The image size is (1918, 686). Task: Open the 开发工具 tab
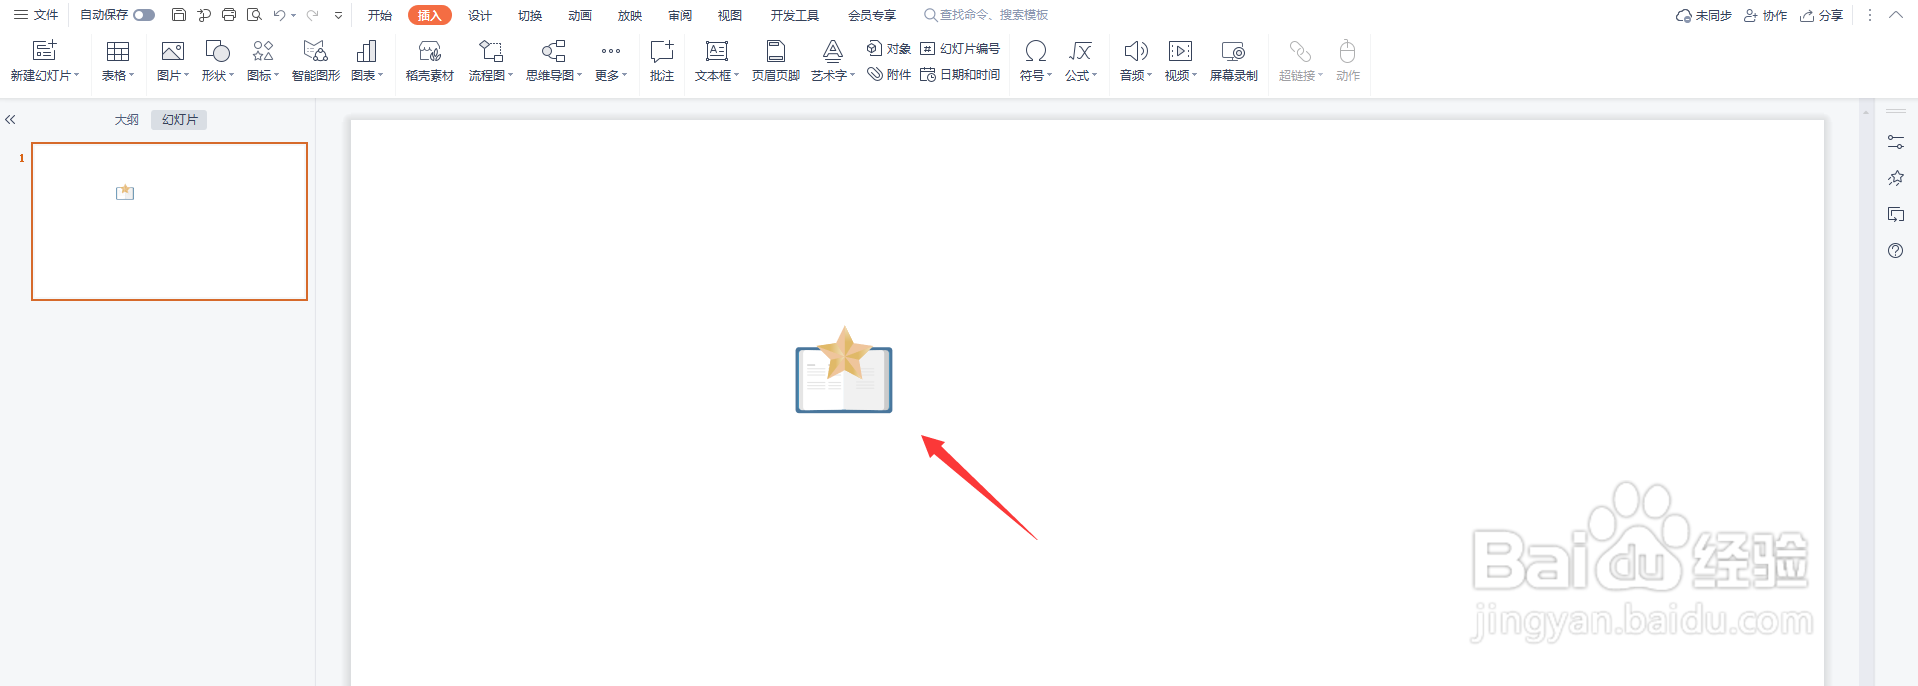click(795, 15)
